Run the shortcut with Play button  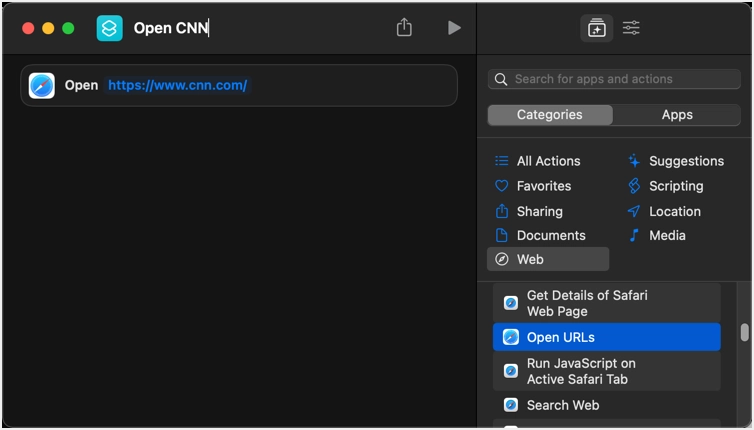point(454,28)
